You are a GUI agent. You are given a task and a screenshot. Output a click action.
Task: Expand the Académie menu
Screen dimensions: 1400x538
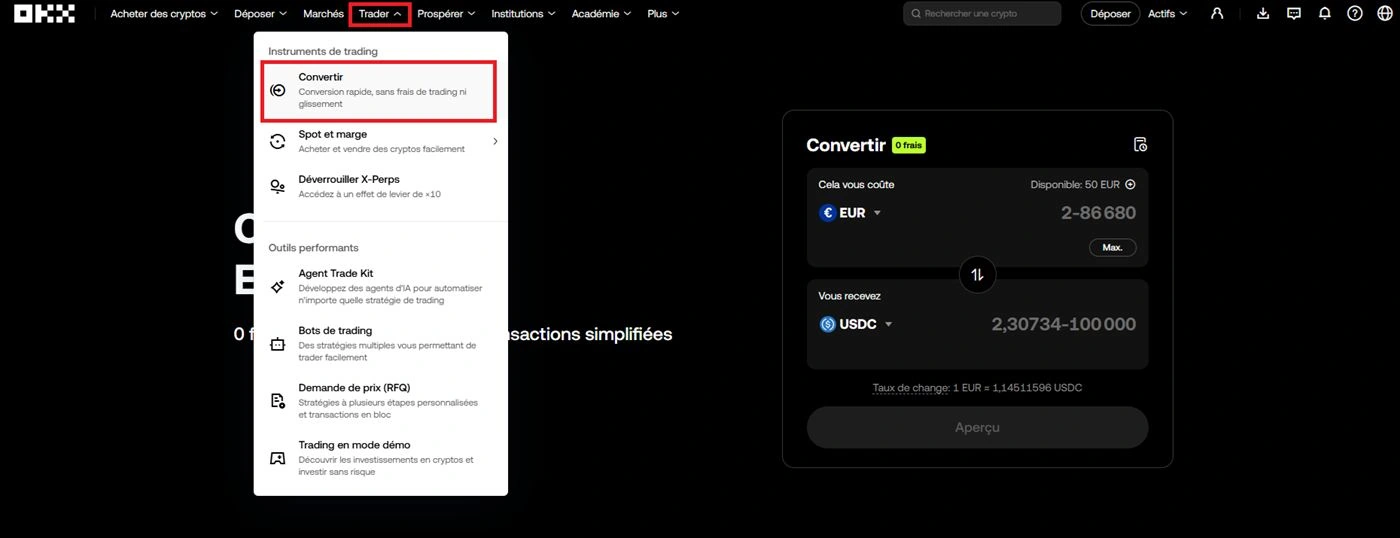602,14
